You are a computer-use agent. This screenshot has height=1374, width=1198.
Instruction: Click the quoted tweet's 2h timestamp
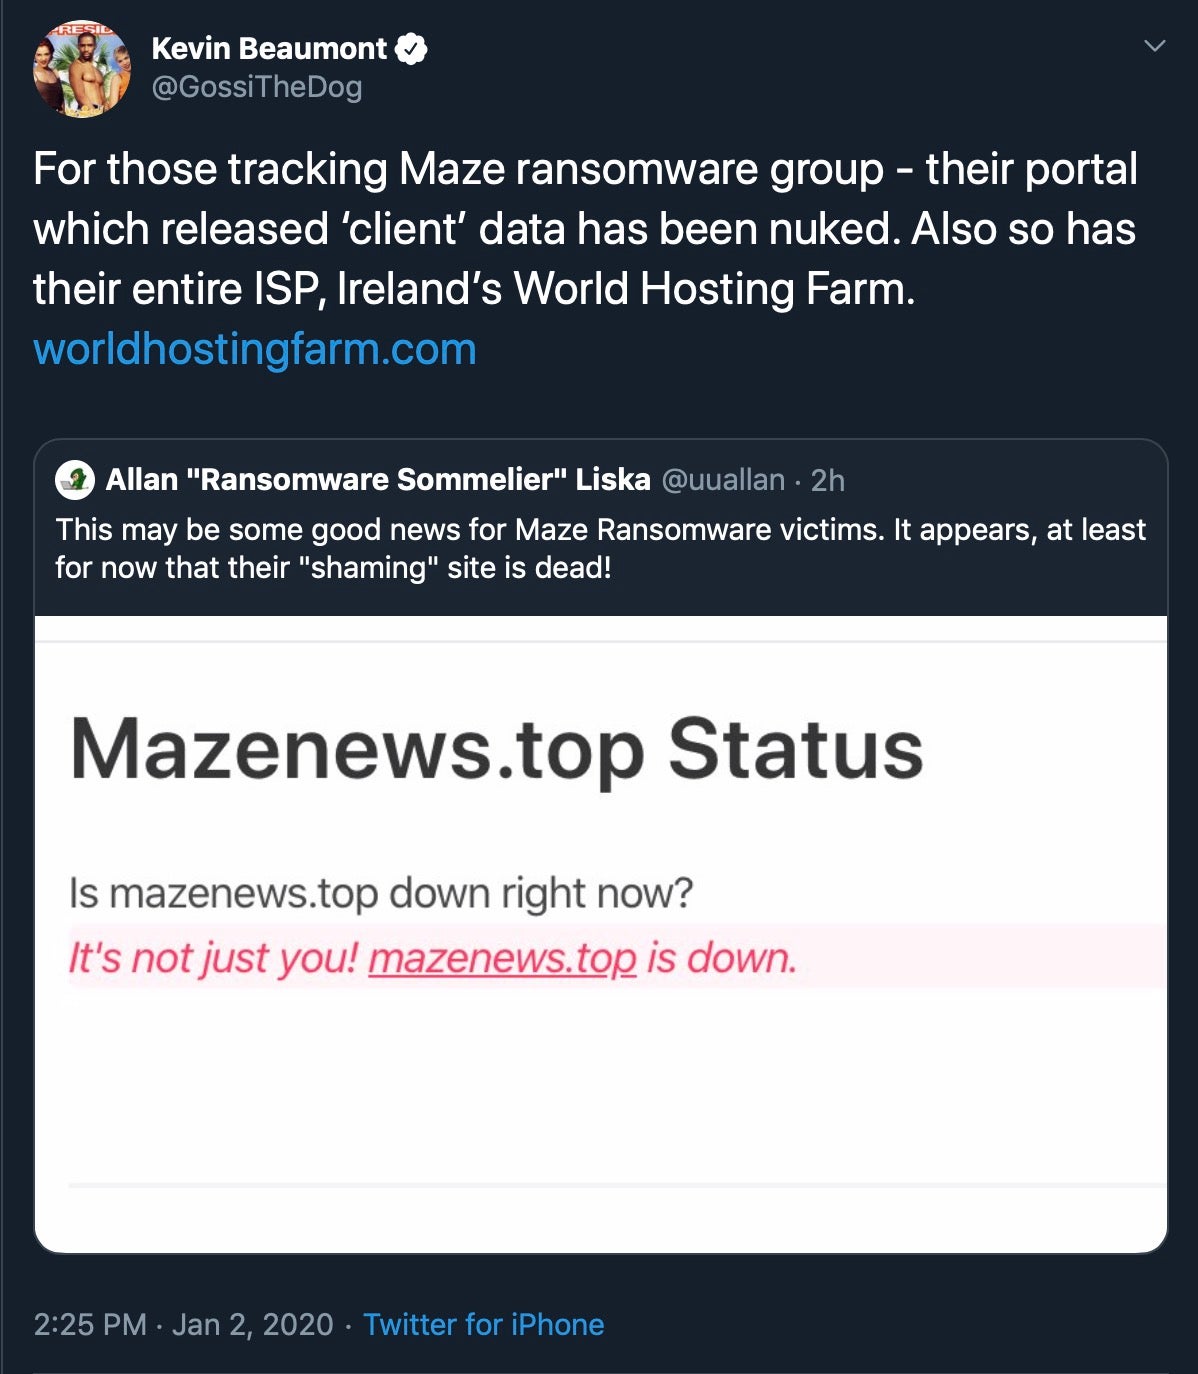click(828, 481)
